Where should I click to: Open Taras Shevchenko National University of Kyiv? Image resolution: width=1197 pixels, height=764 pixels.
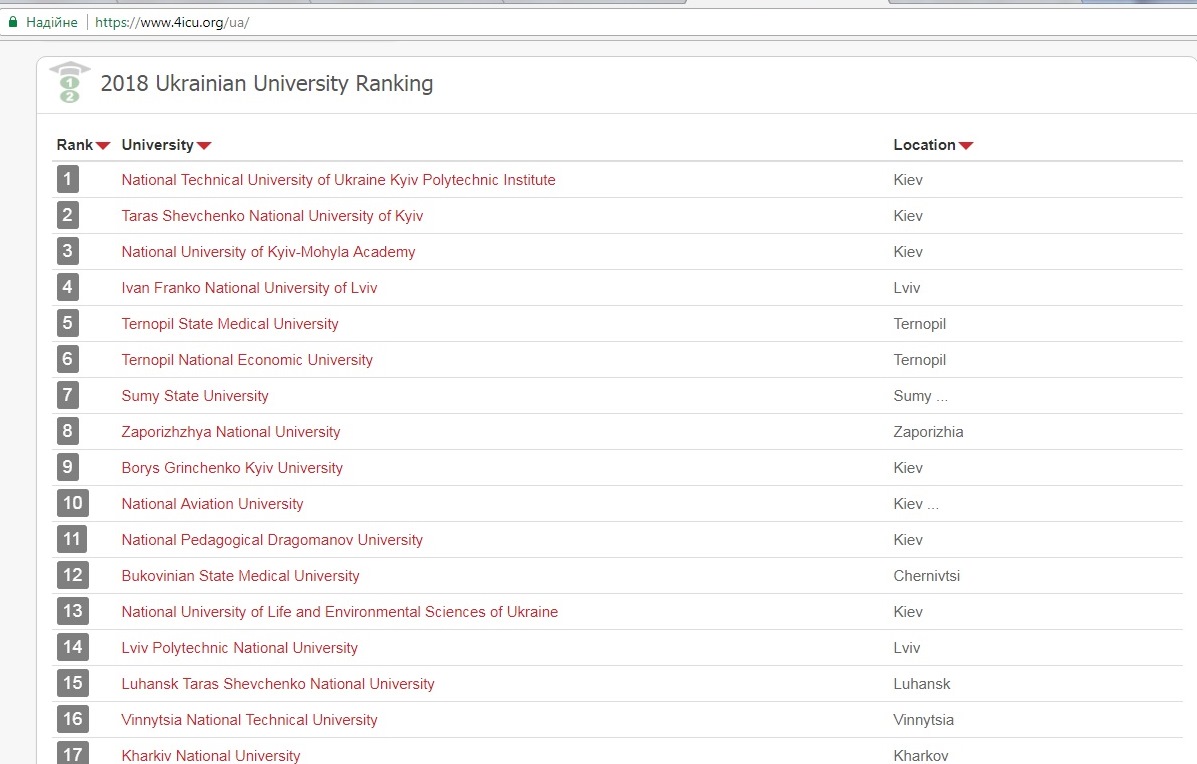tap(272, 216)
